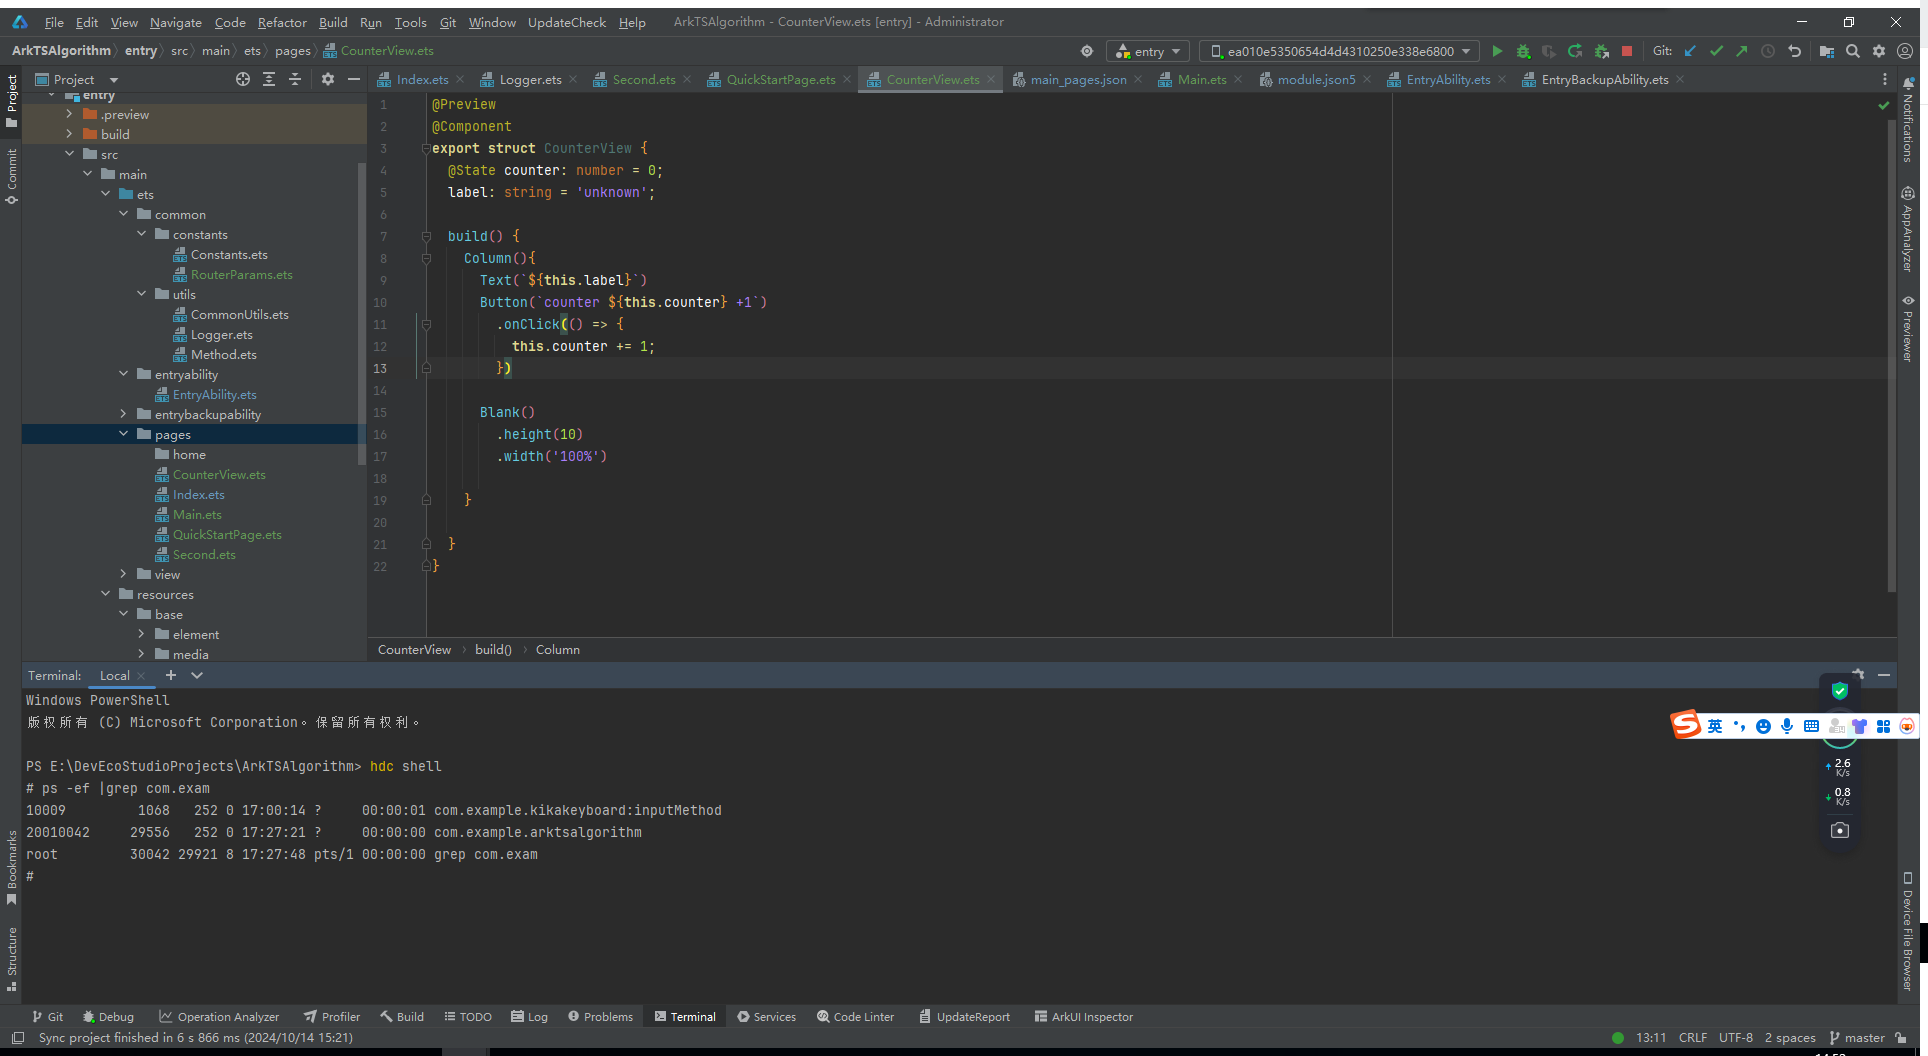Image resolution: width=1928 pixels, height=1056 pixels.
Task: Expand the .preview folder
Action: click(69, 114)
